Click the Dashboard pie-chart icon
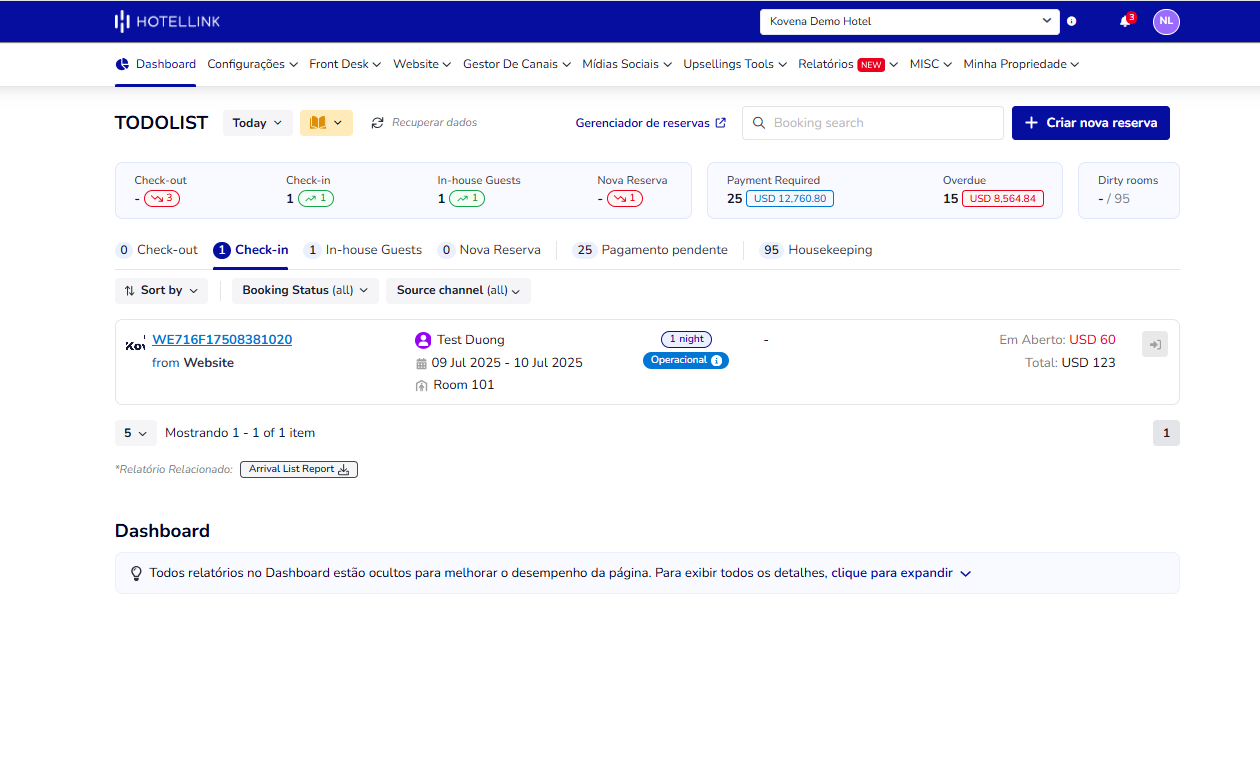The width and height of the screenshot is (1260, 776). tap(122, 64)
